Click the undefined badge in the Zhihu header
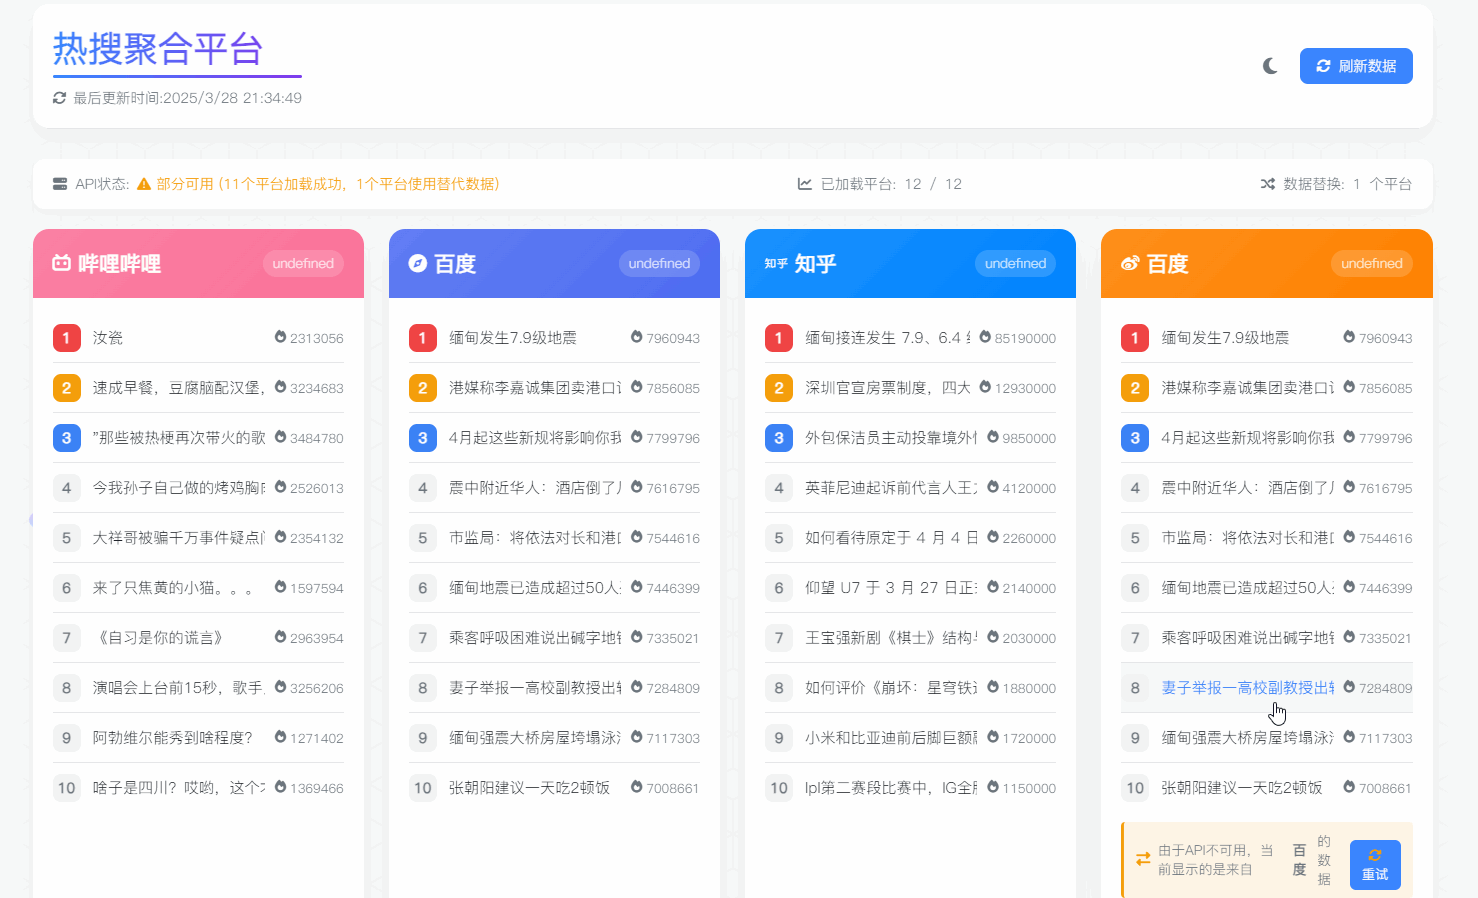1478x898 pixels. (x=1015, y=263)
